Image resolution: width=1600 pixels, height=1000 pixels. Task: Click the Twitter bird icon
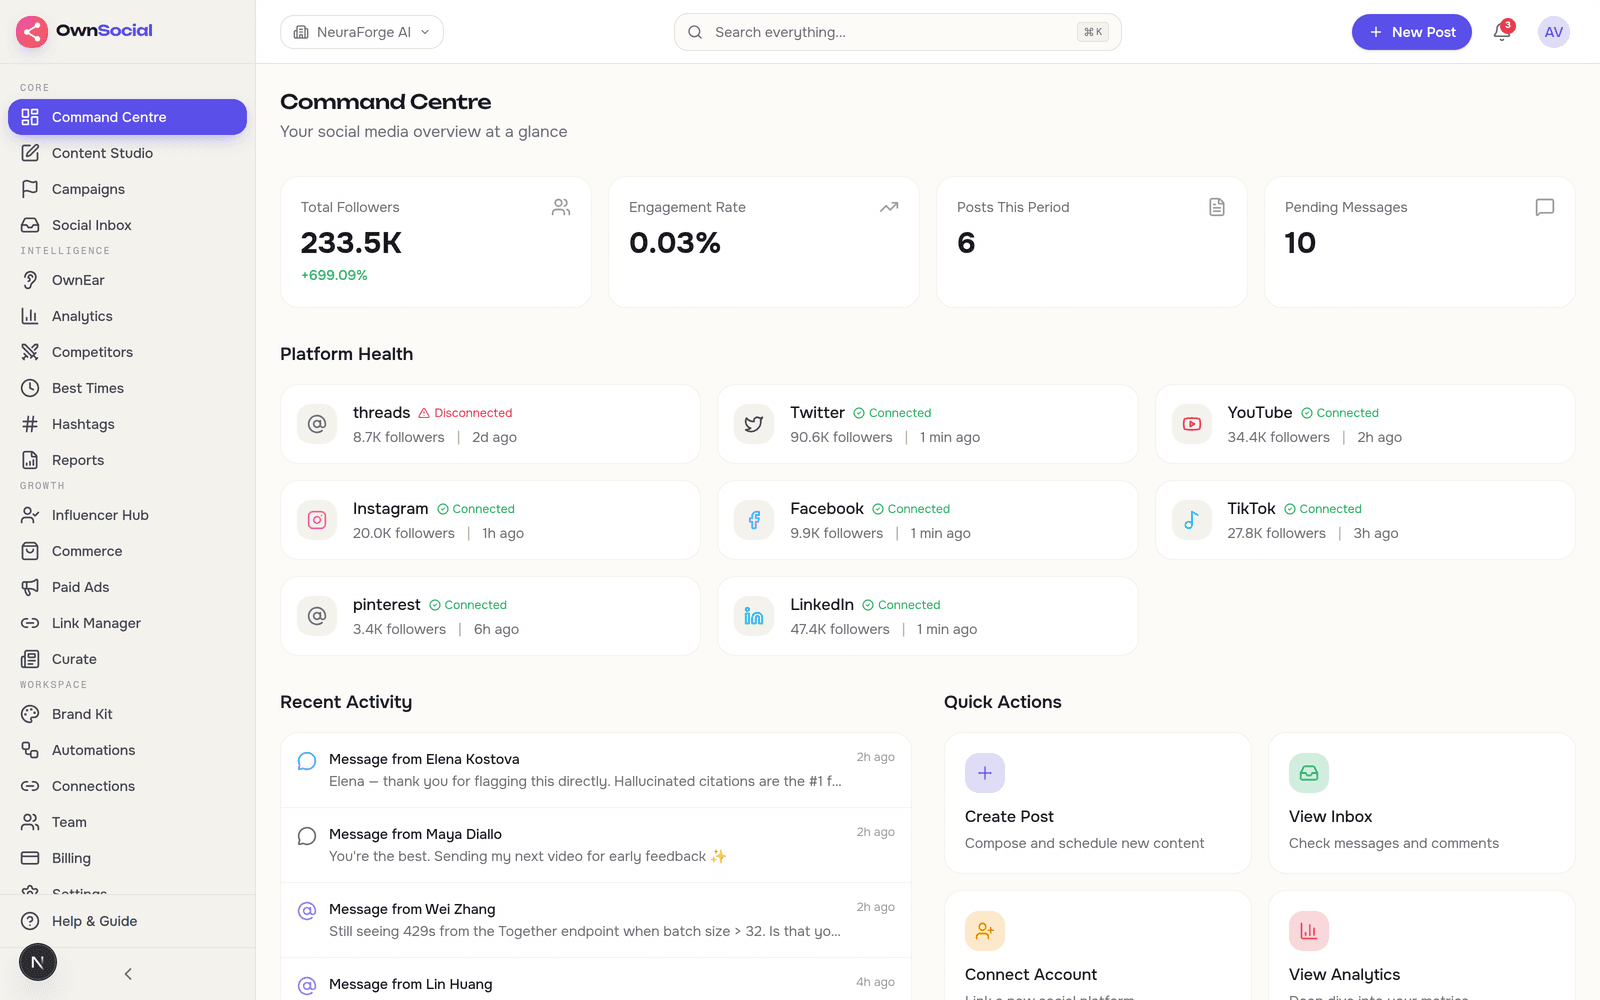[x=754, y=424]
